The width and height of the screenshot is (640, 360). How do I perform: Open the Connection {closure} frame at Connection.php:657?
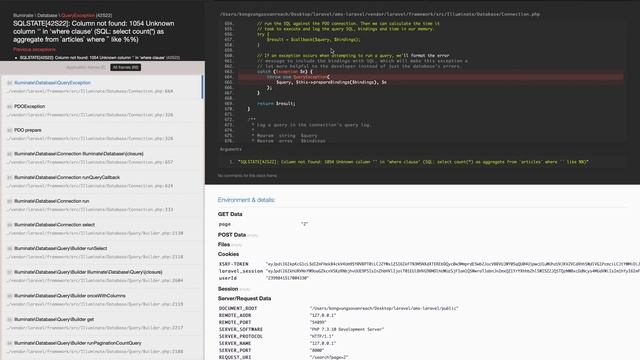tap(101, 158)
